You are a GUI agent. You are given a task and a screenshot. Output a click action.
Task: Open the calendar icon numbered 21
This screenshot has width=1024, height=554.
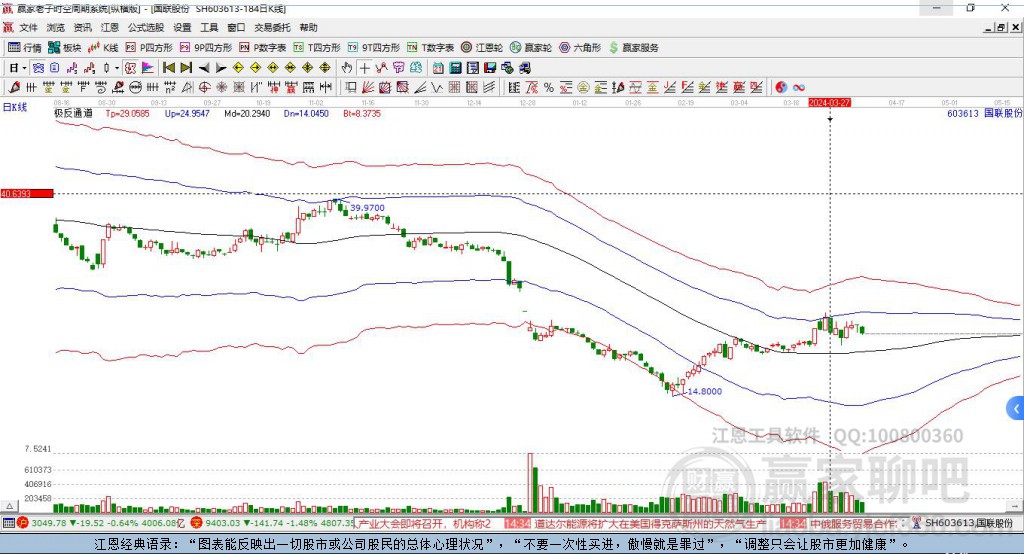coord(438,68)
